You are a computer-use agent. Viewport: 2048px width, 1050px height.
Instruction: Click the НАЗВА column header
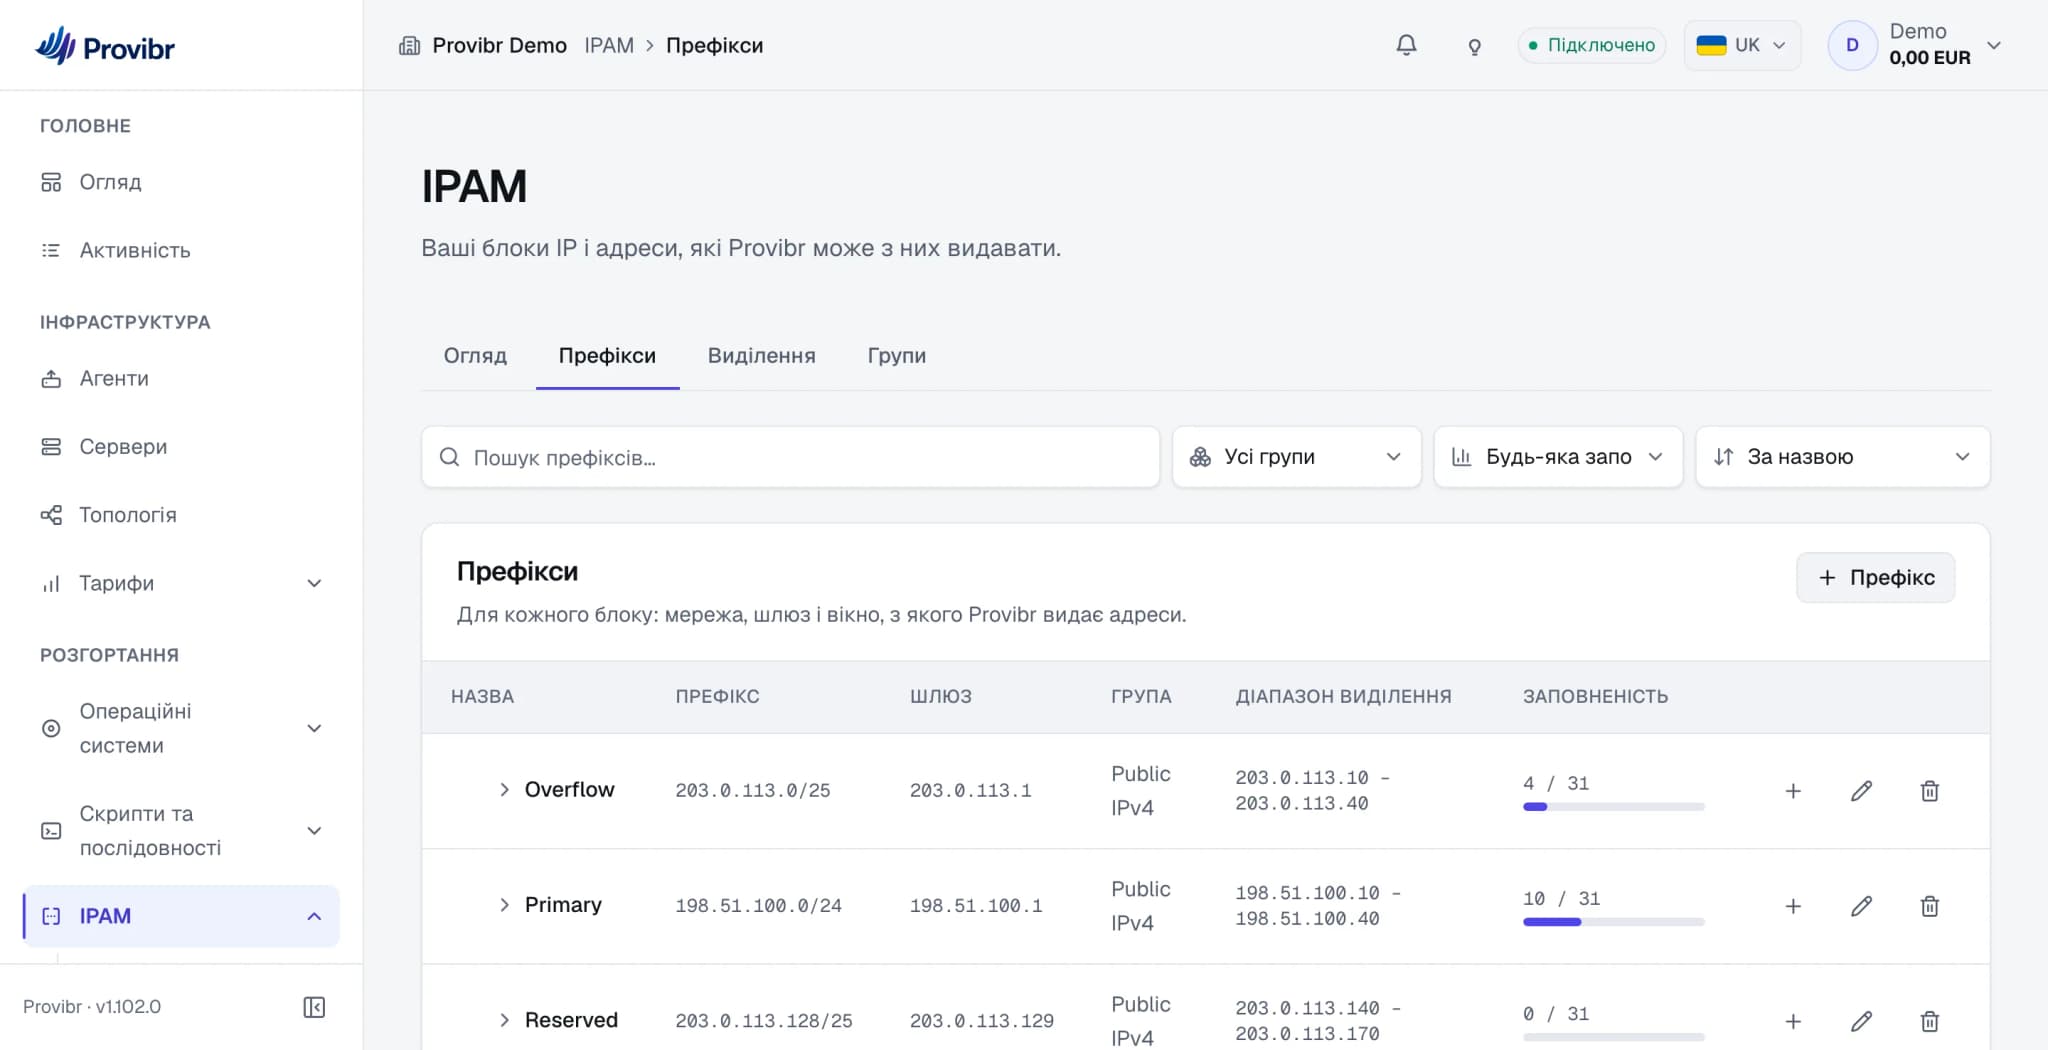482,696
